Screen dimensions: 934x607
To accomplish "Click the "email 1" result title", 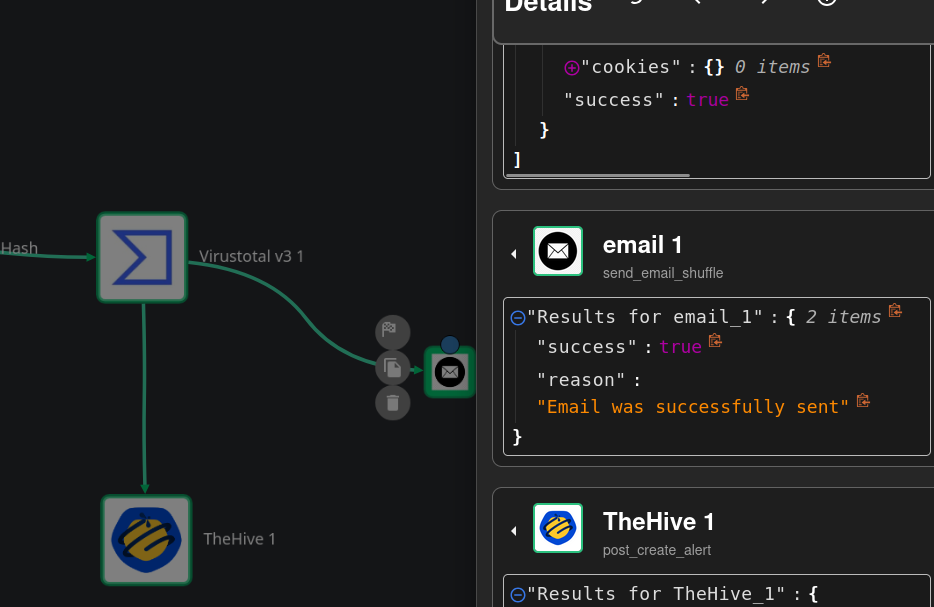I will tap(642, 245).
